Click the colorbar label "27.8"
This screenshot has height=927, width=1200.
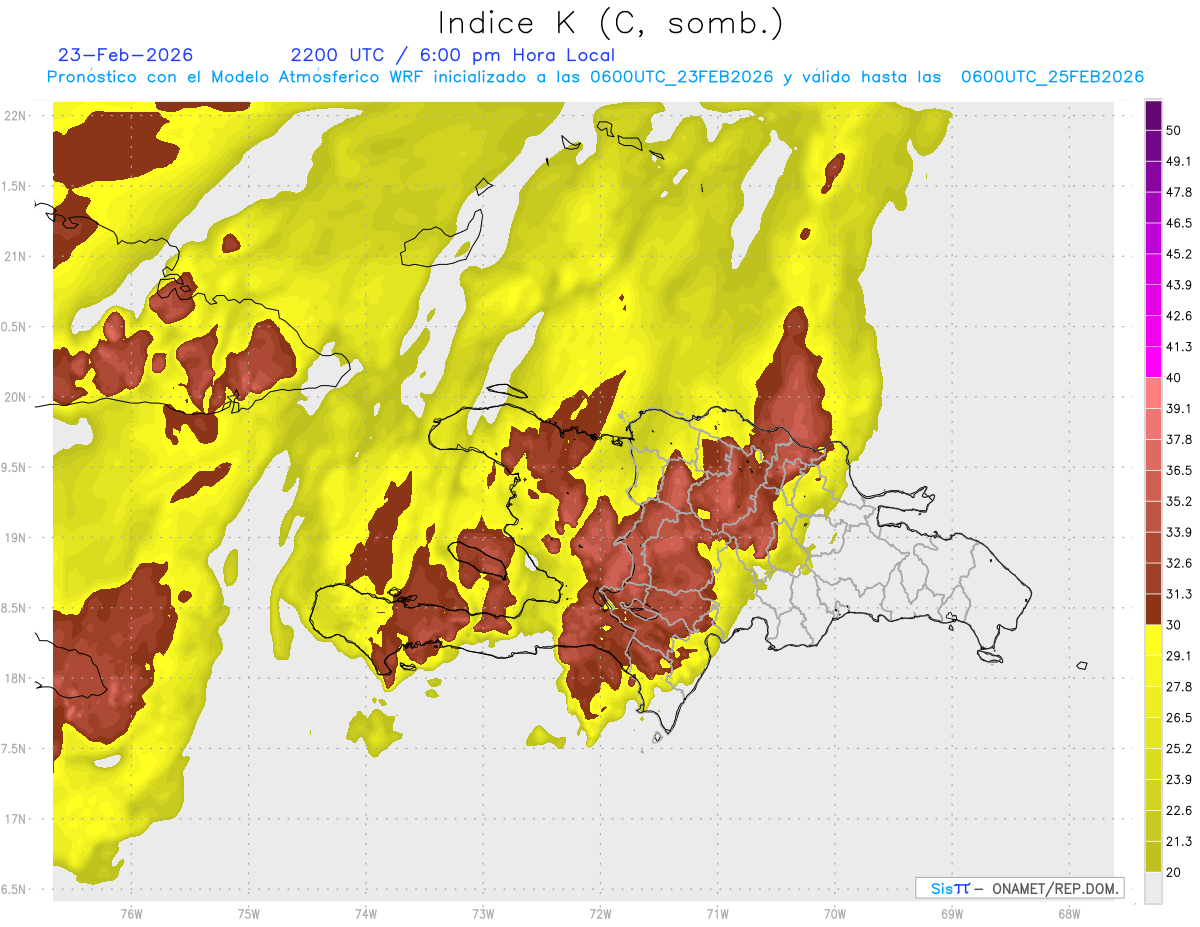1179,687
